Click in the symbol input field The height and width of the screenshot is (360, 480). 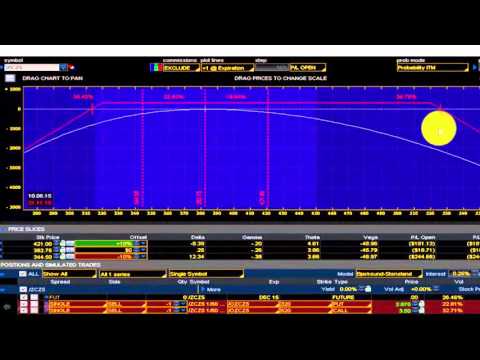point(32,67)
